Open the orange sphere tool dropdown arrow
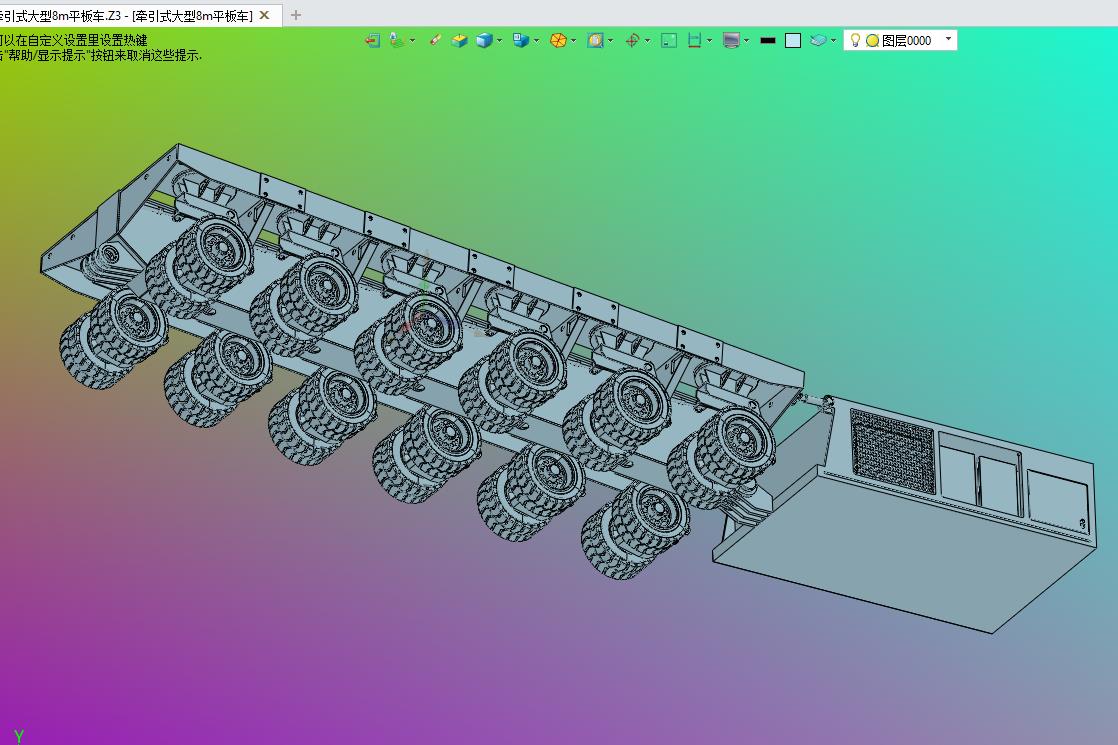The width and height of the screenshot is (1118, 745). click(x=573, y=41)
